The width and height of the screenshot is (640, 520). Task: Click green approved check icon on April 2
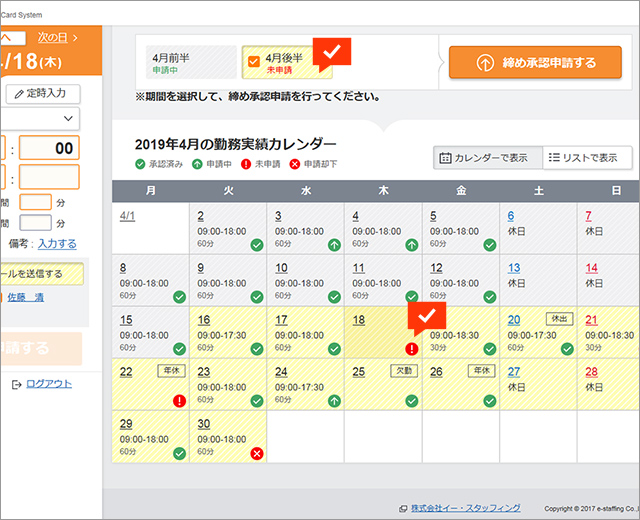(x=257, y=245)
